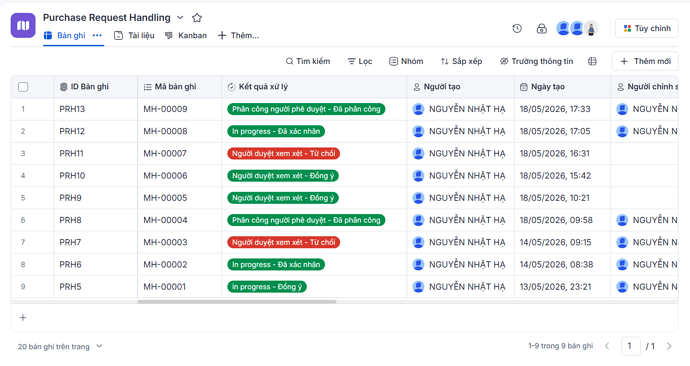
Task: Click date 14/05/2026, 09:15
Action: coord(555,242)
